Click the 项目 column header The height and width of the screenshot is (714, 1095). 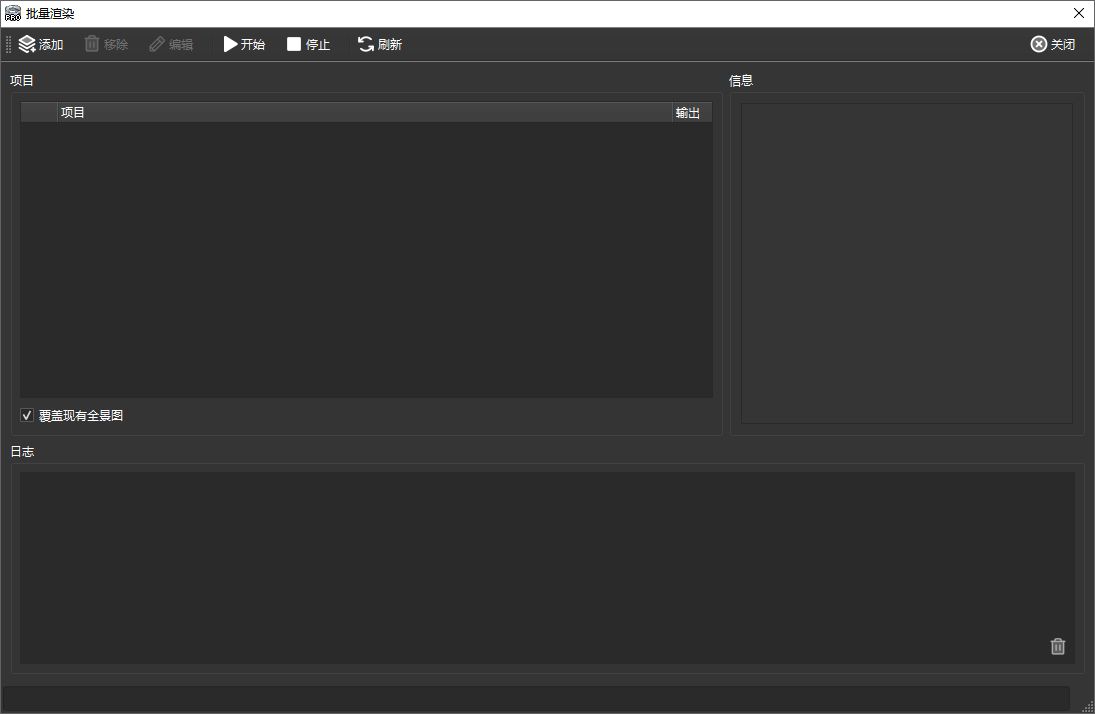[365, 112]
